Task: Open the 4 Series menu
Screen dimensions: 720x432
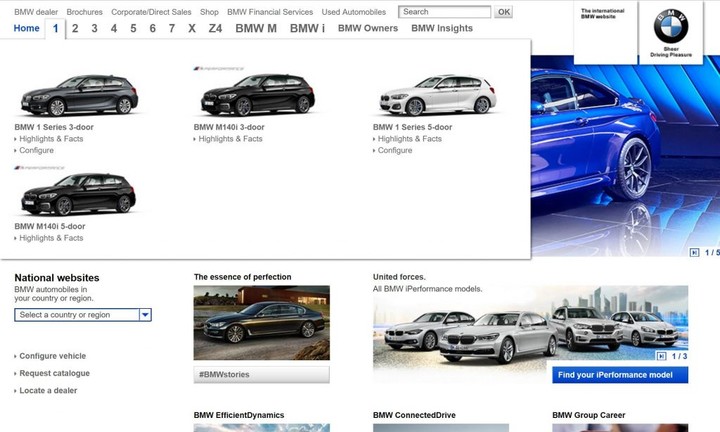Action: pyautogui.click(x=114, y=28)
